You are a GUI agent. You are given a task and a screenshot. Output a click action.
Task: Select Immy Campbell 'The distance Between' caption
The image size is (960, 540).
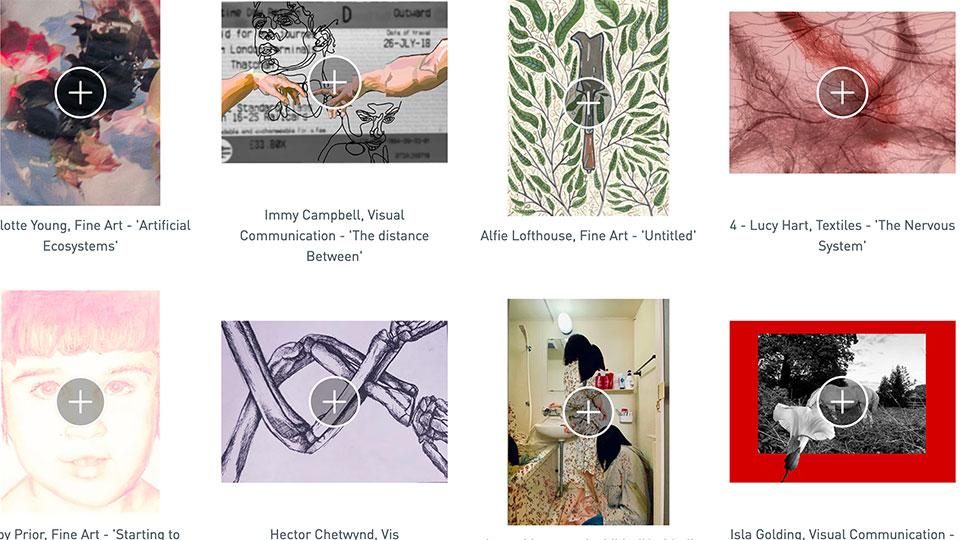[x=334, y=236]
